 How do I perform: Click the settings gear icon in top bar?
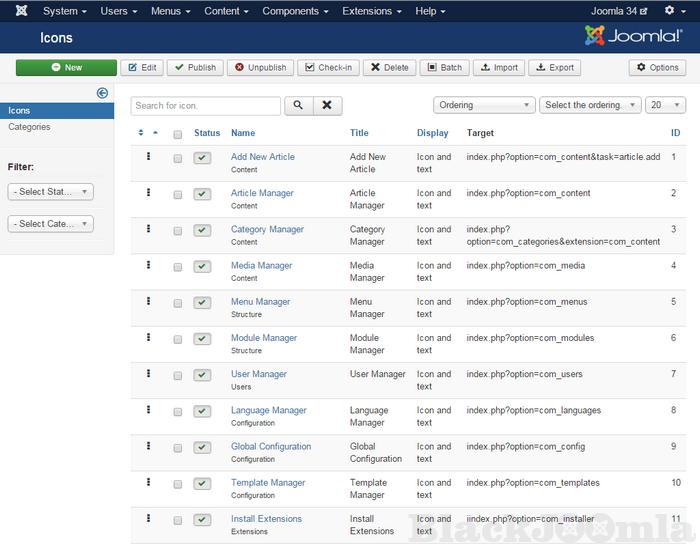click(x=669, y=11)
